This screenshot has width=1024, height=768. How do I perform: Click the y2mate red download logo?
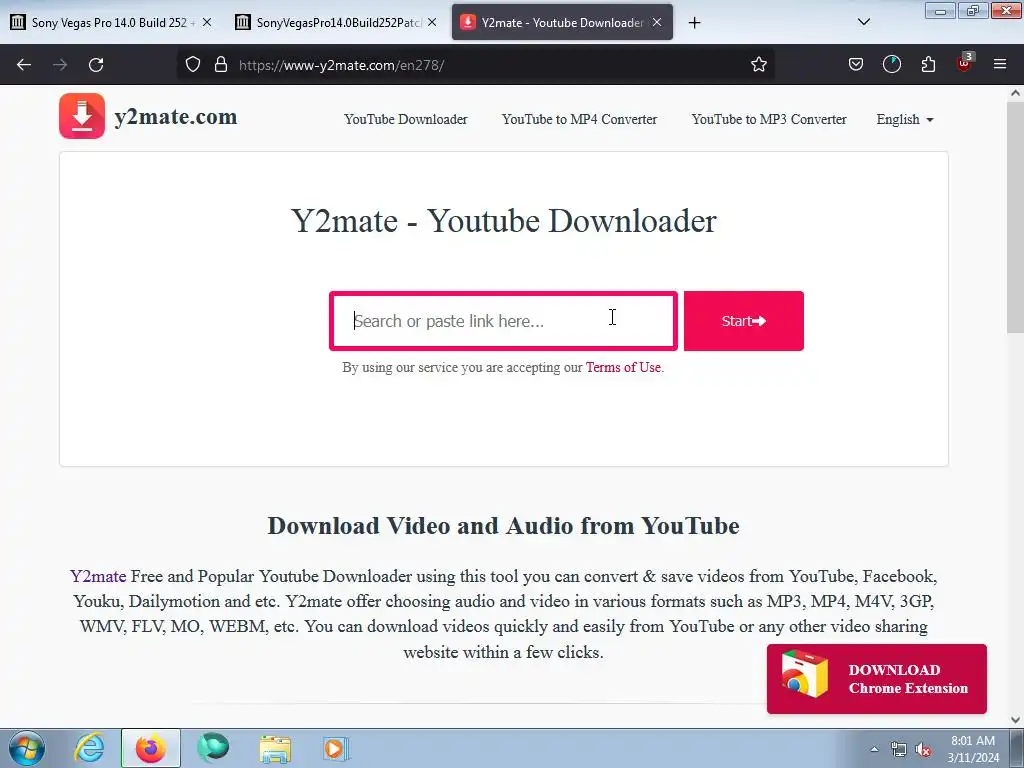(82, 116)
